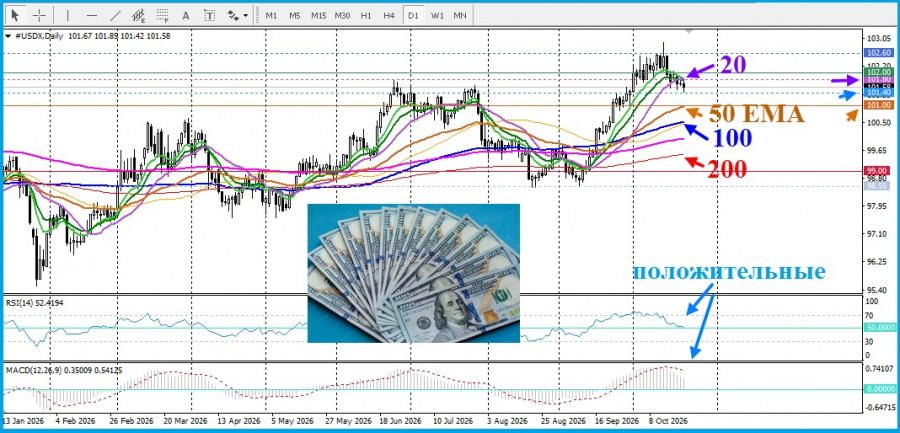
Task: Toggle the active D1 timeframe button
Action: [413, 16]
